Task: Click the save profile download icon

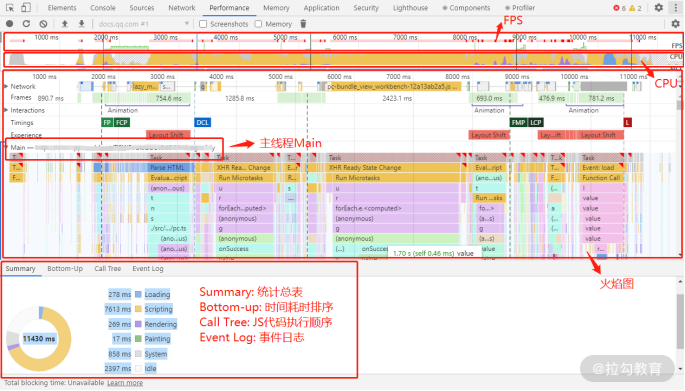Action: pos(81,24)
